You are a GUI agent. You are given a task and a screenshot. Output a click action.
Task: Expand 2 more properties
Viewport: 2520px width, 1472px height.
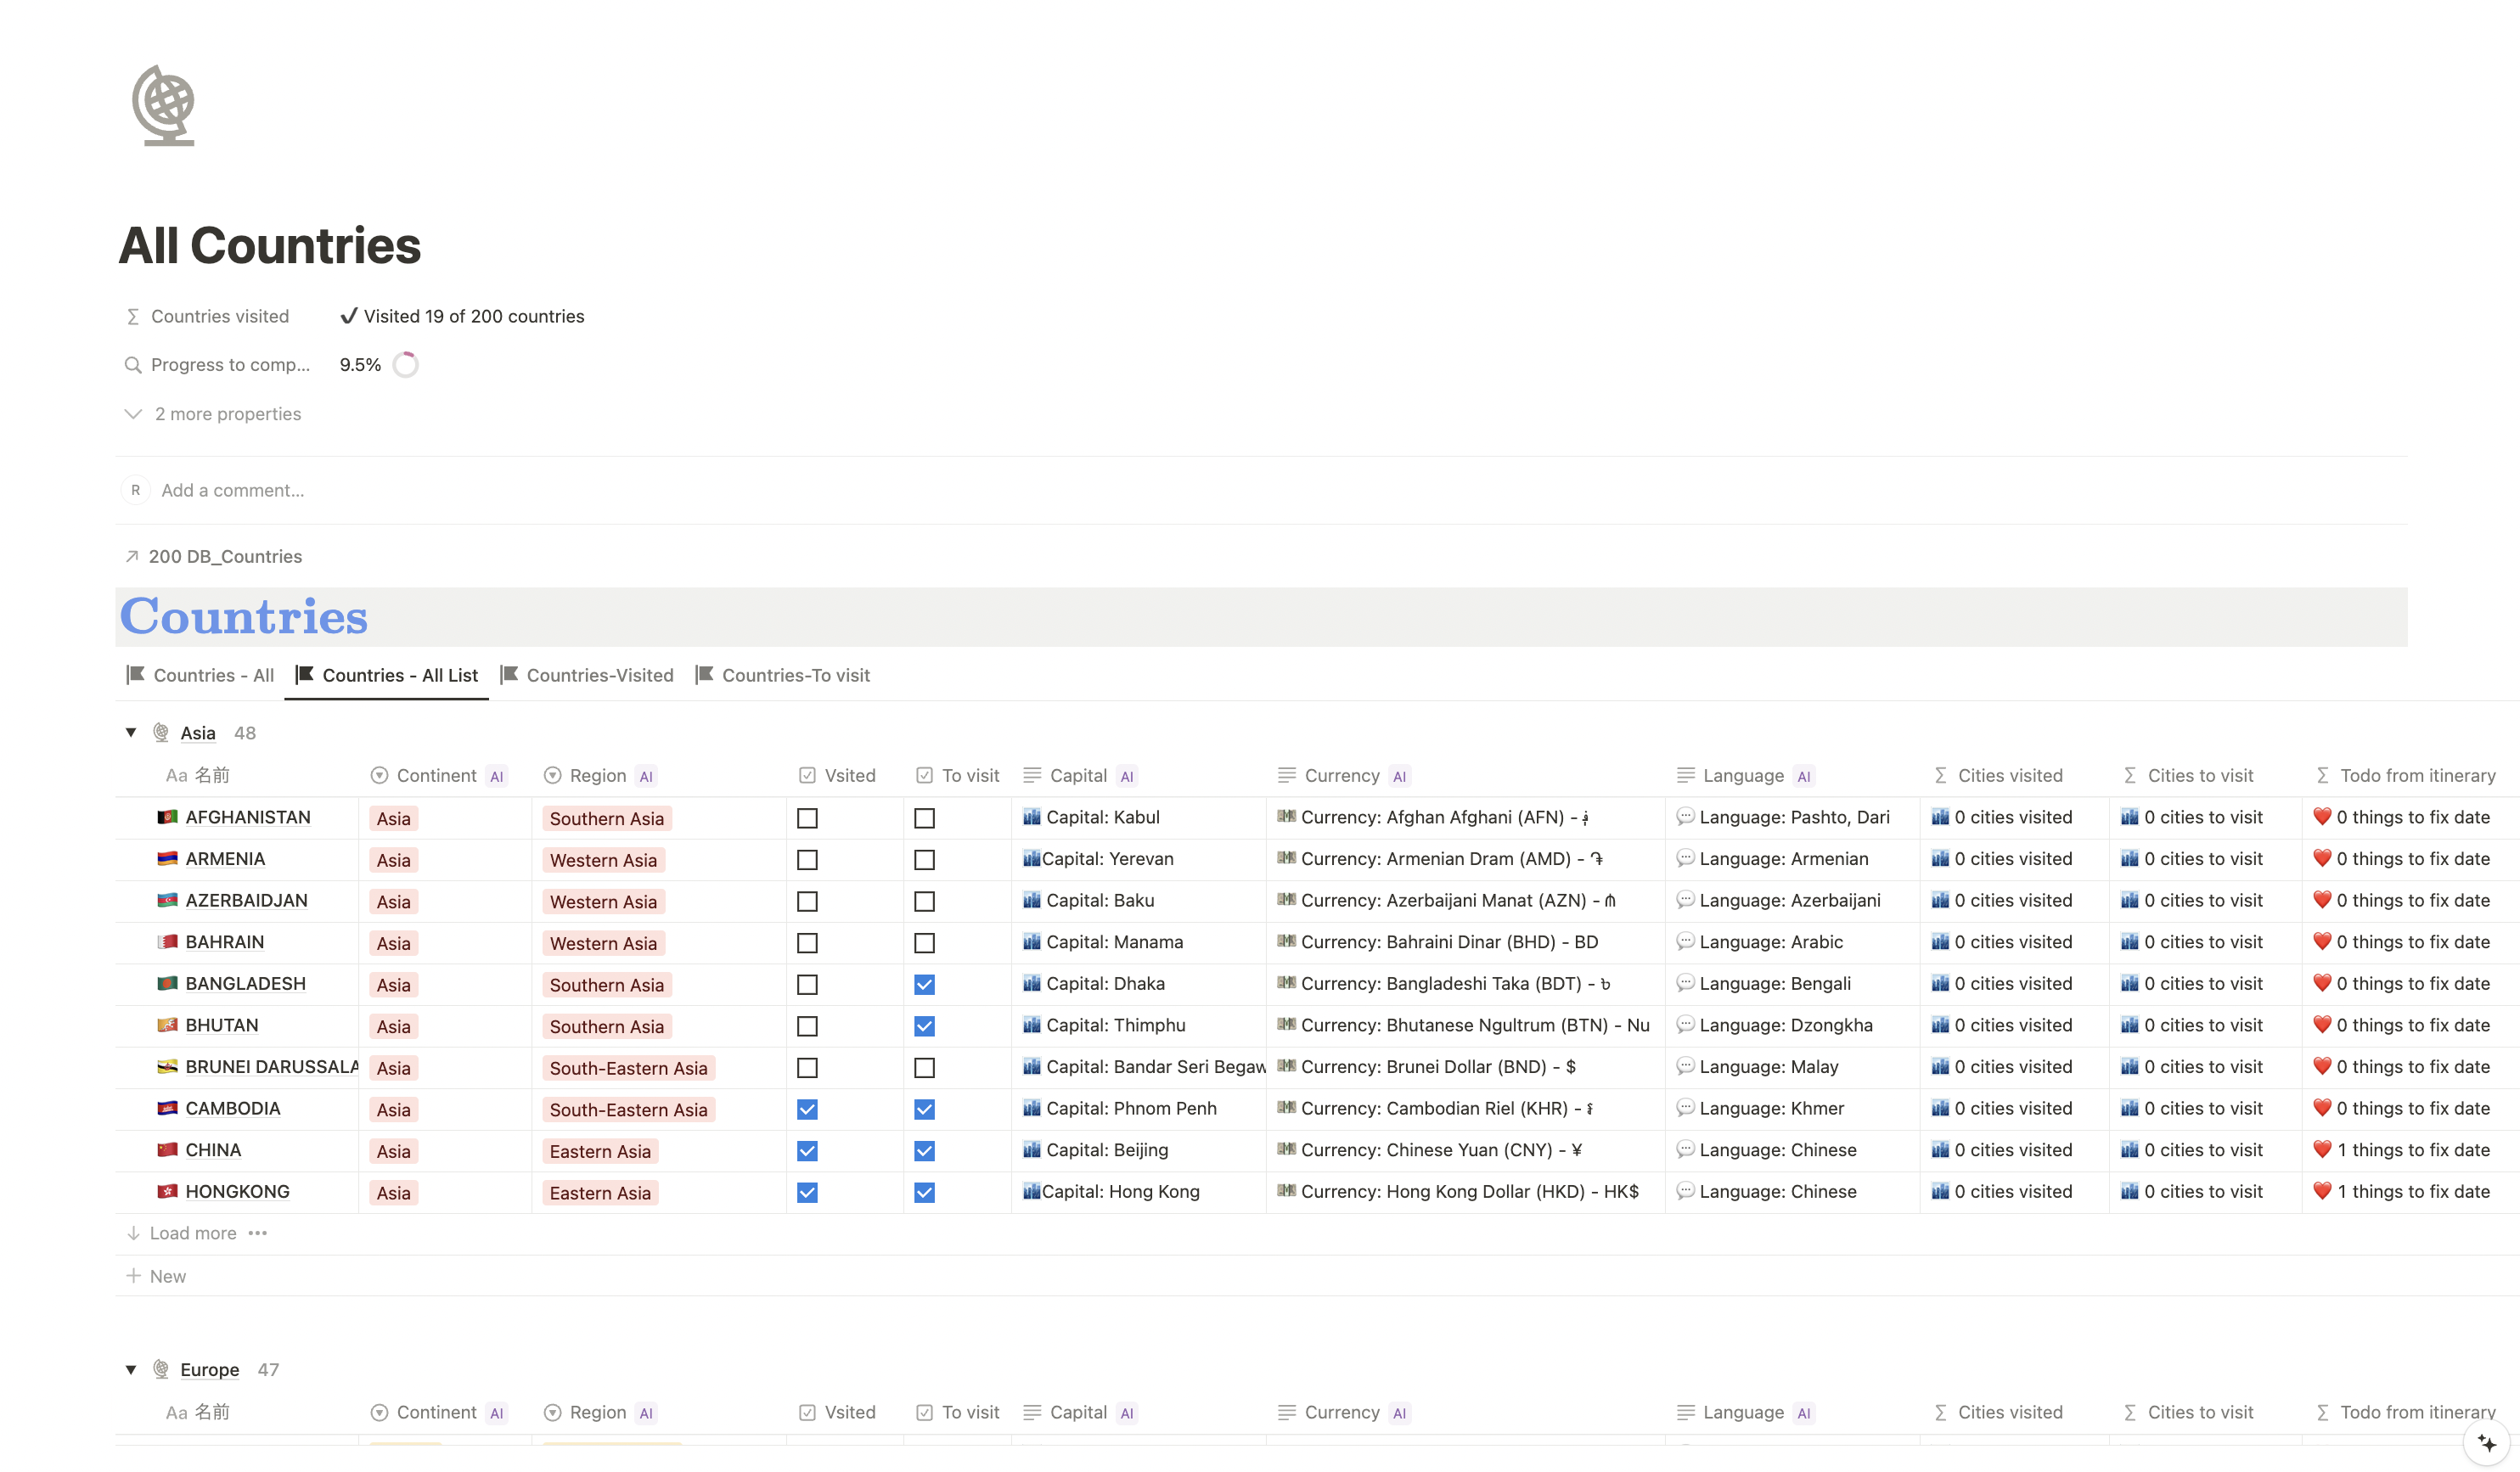(x=212, y=414)
